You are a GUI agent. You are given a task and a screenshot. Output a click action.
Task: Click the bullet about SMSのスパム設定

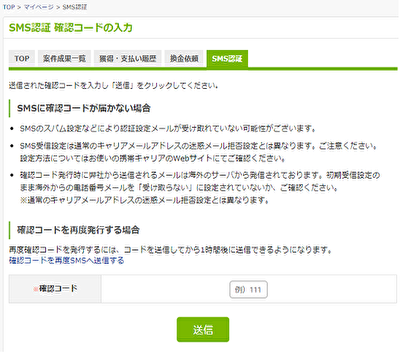[x=167, y=128]
